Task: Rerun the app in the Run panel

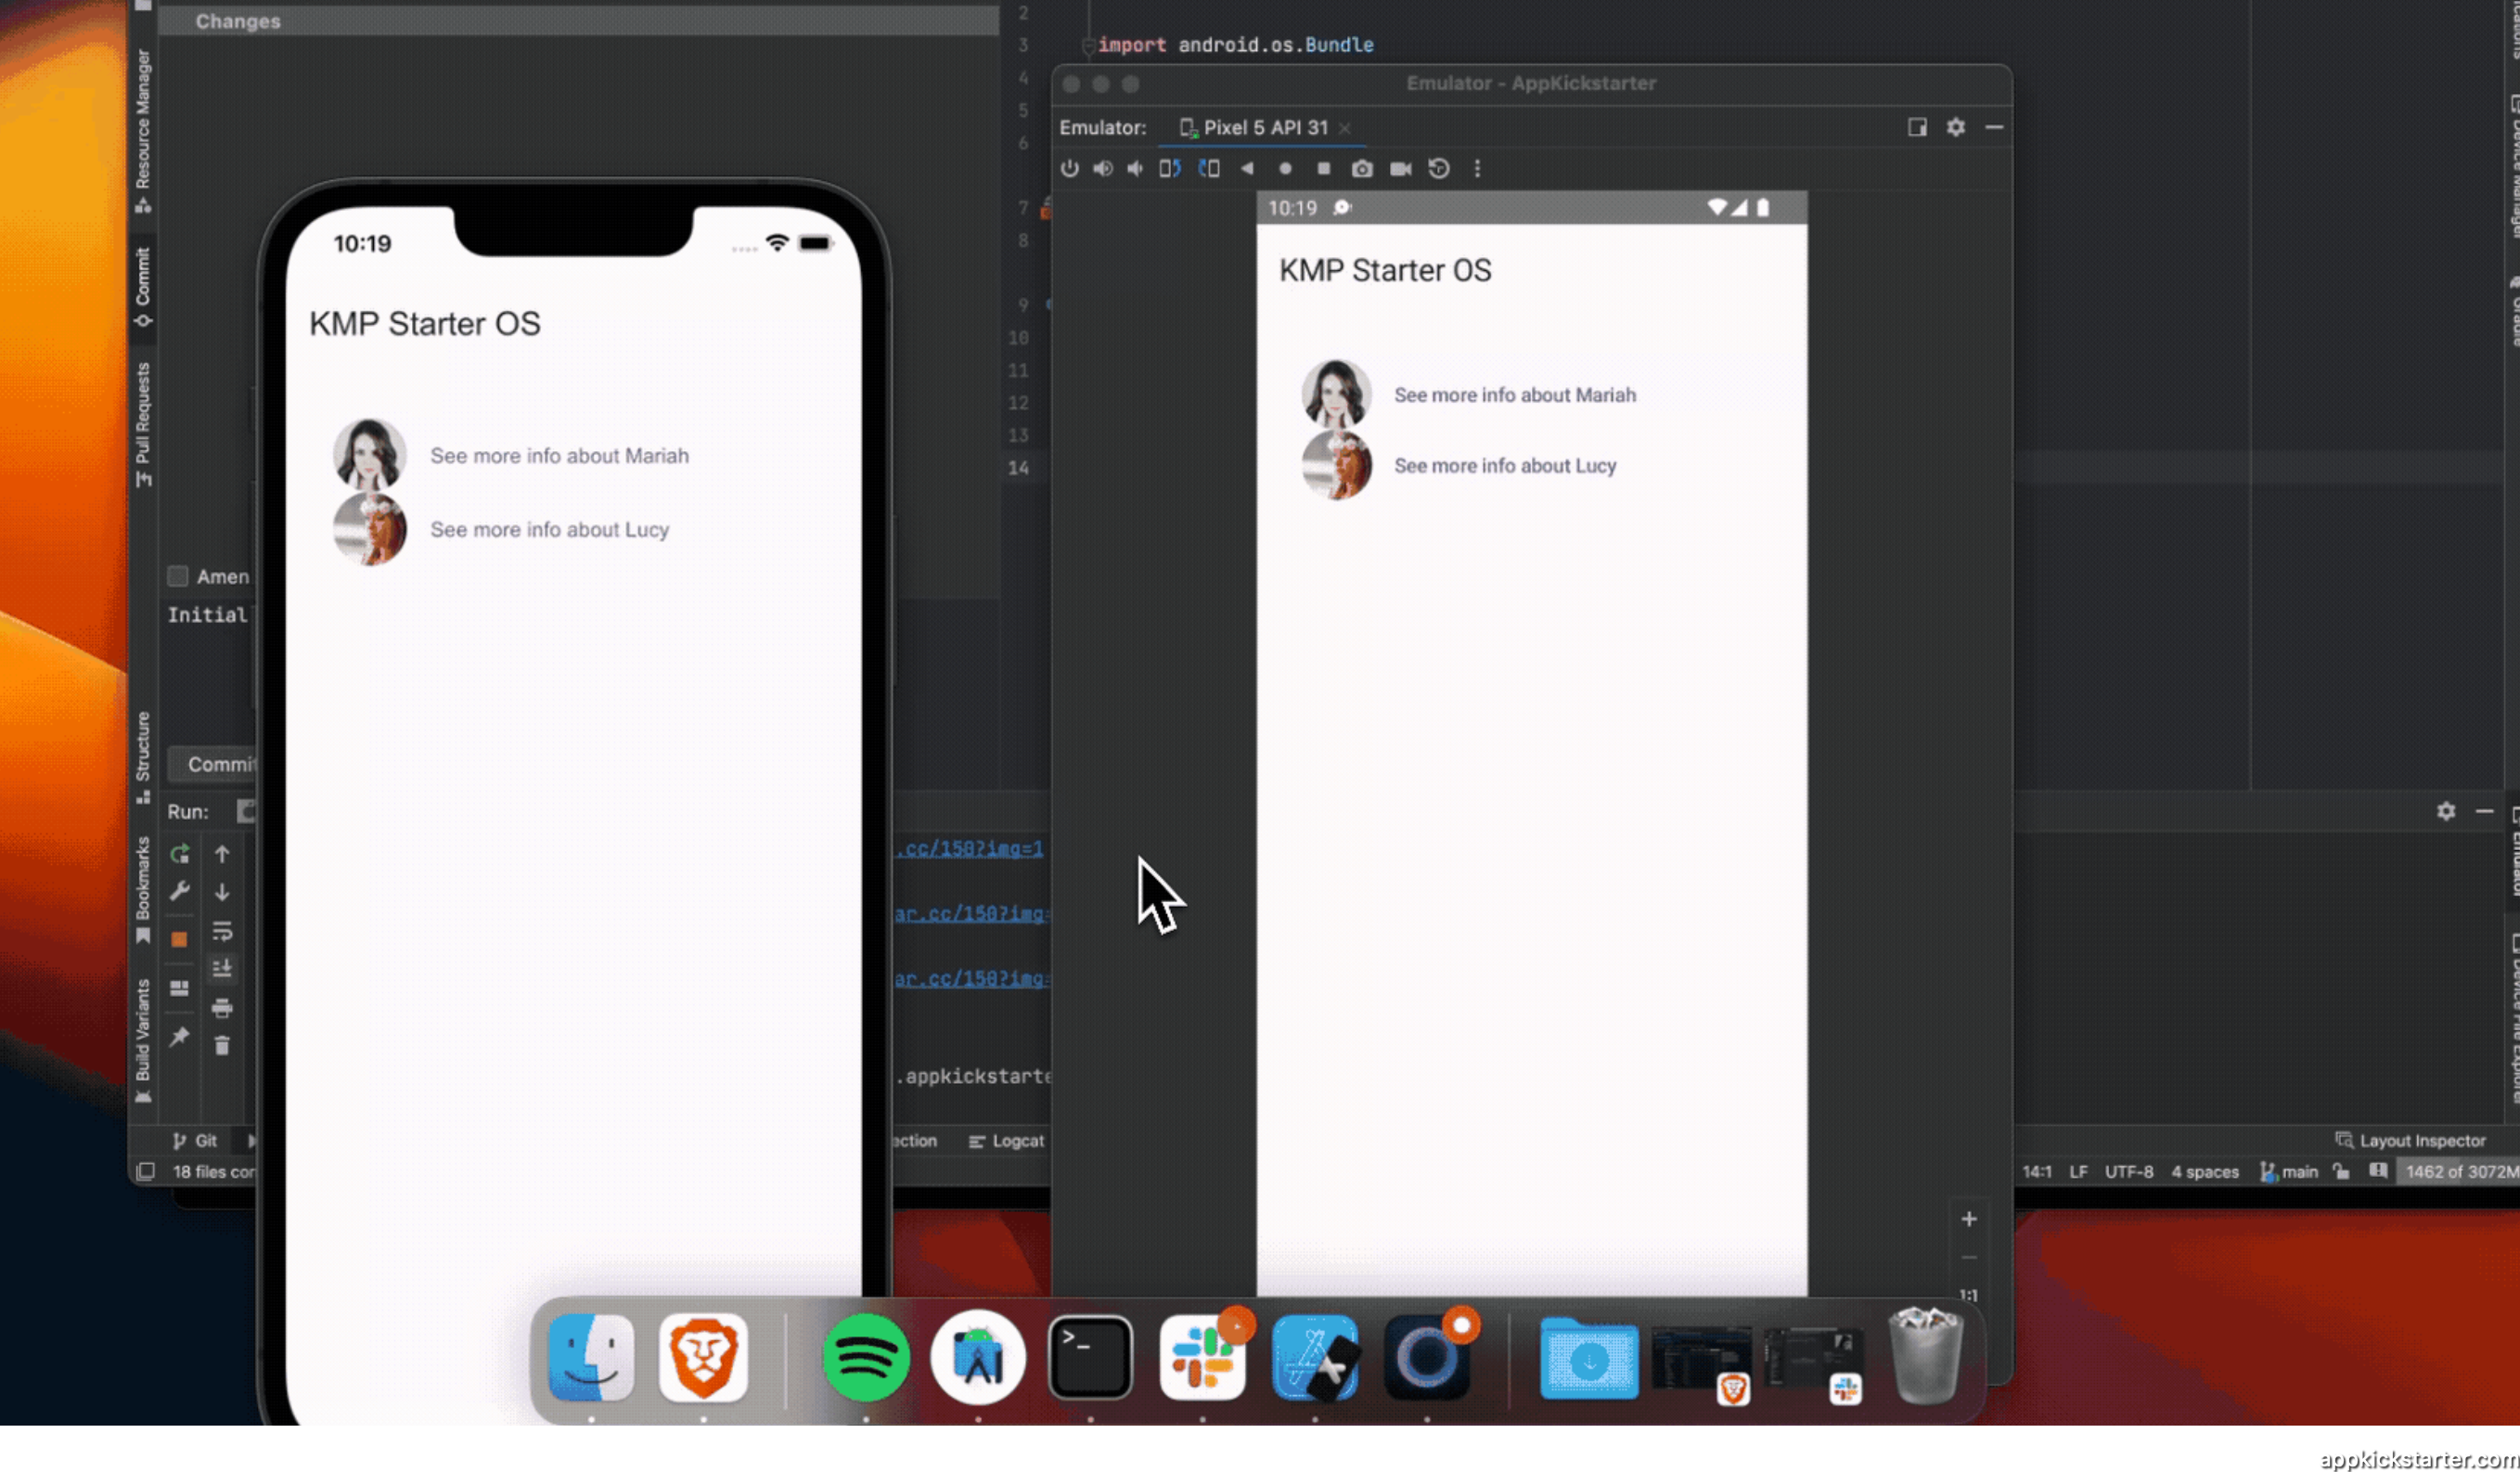Action: coord(179,854)
